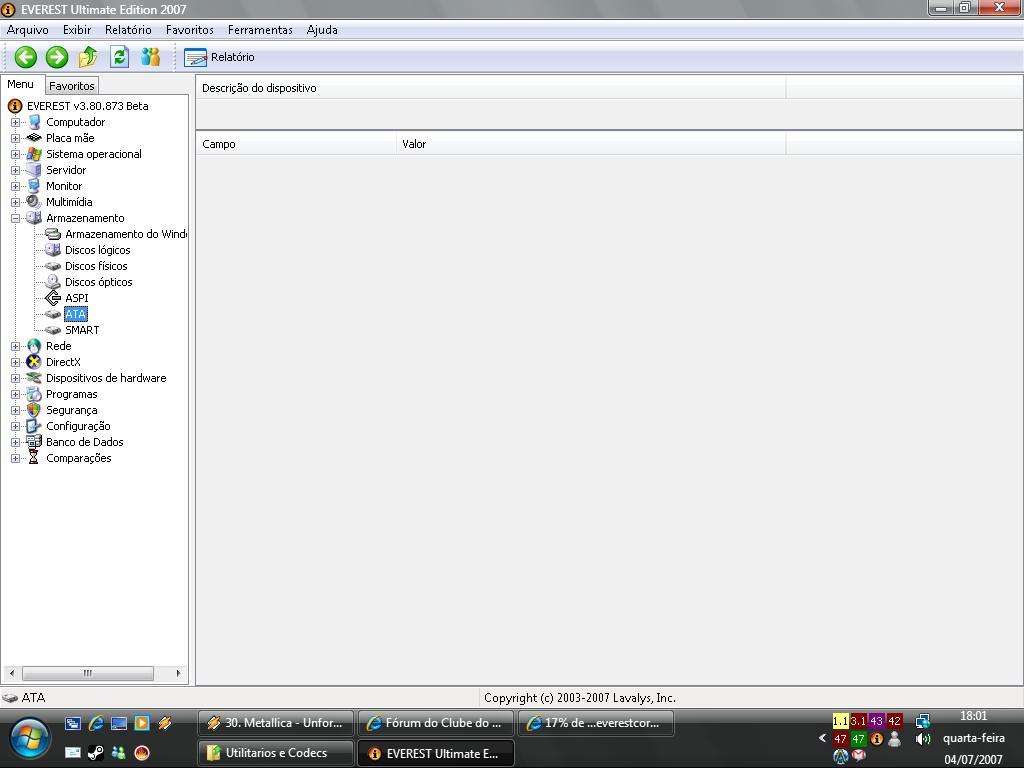
Task: Open the Favoritos menu in the menu bar
Action: tap(189, 30)
